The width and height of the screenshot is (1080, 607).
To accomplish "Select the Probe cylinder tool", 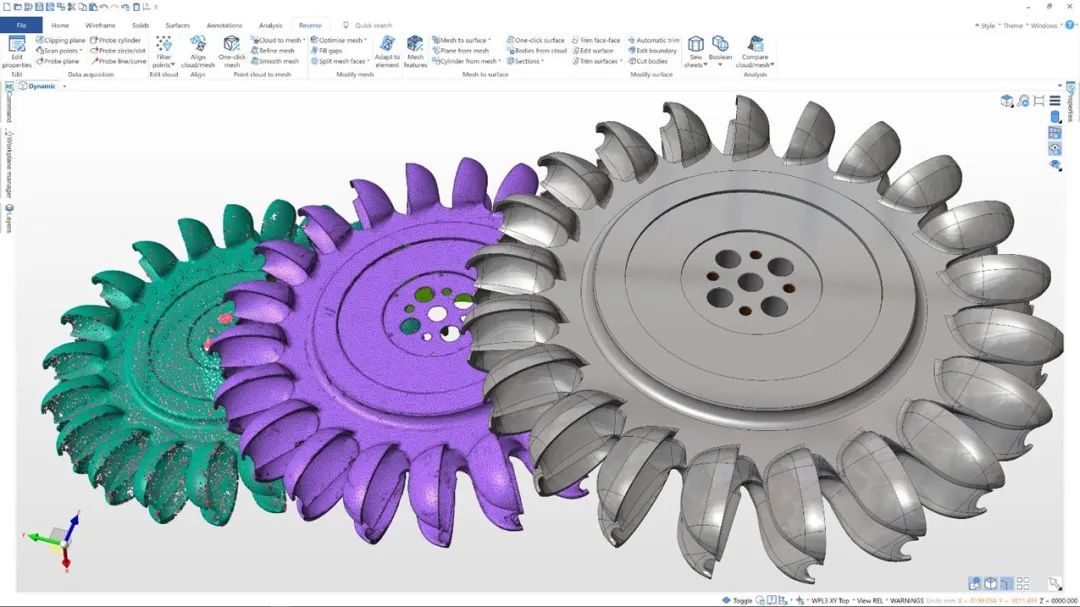I will tap(115, 40).
